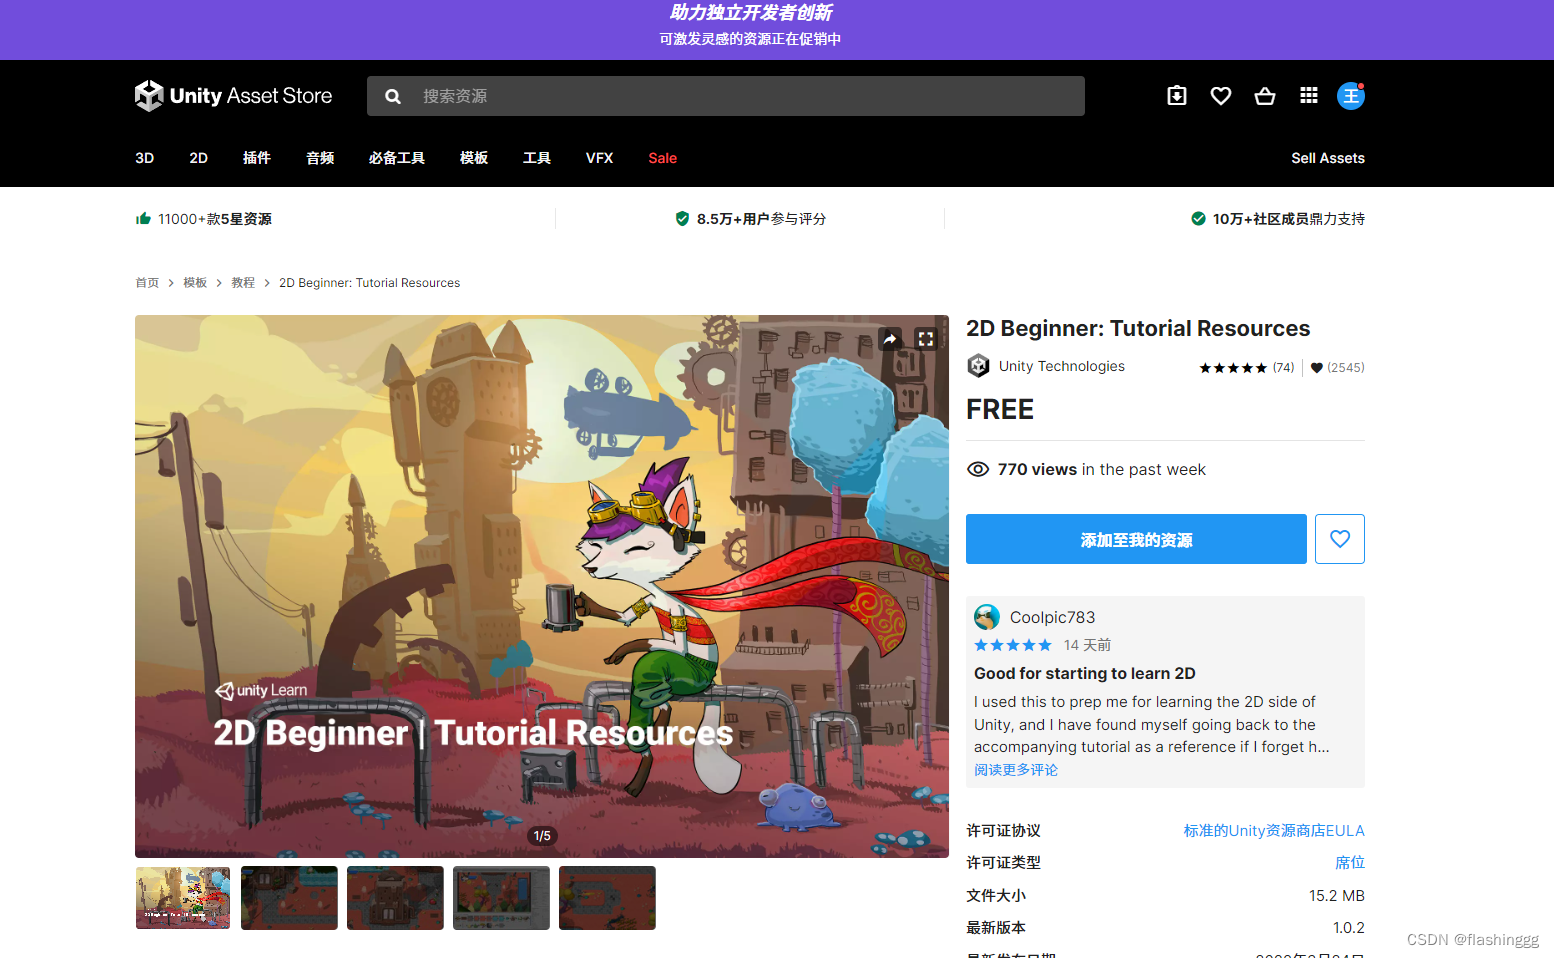The width and height of the screenshot is (1554, 958).
Task: Click the 席位 license type link
Action: [x=1350, y=863]
